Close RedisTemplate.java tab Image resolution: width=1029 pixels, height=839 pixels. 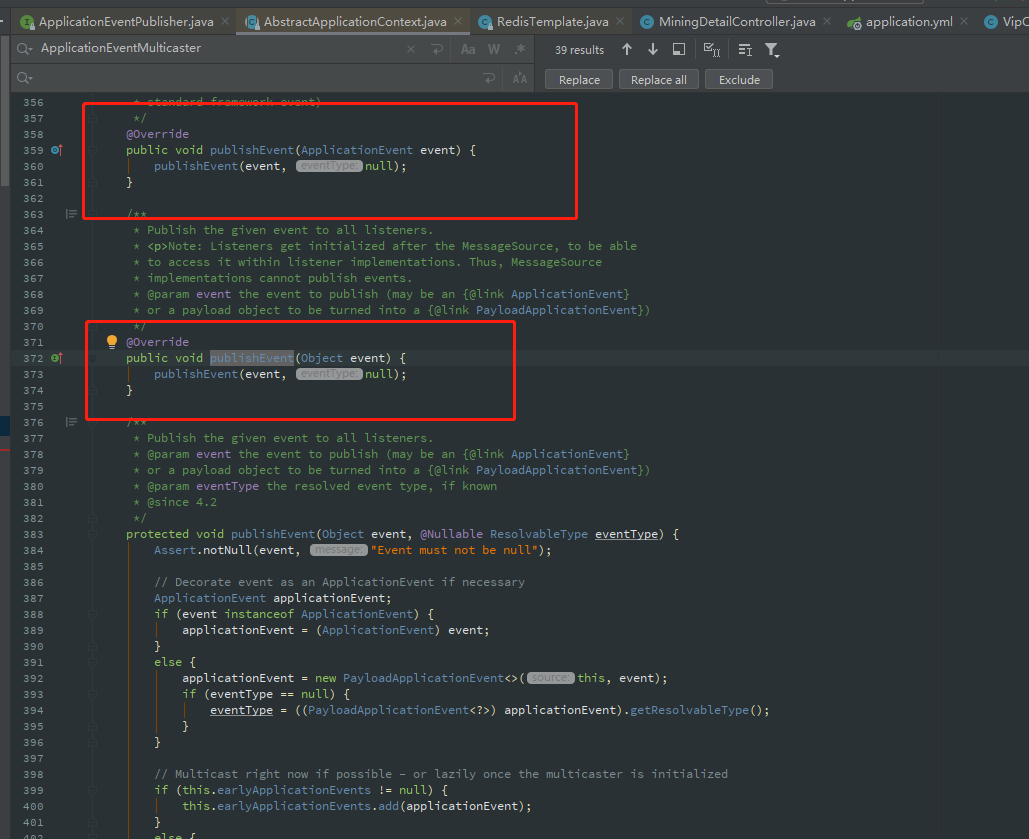pyautogui.click(x=620, y=22)
